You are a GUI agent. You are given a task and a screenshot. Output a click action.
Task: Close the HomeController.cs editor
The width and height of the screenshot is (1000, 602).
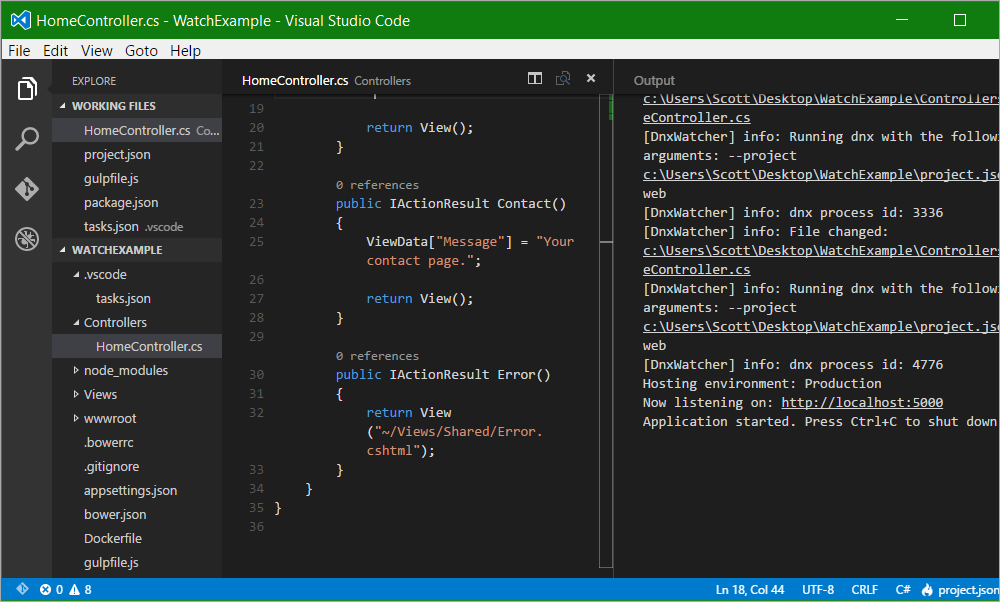pos(591,78)
